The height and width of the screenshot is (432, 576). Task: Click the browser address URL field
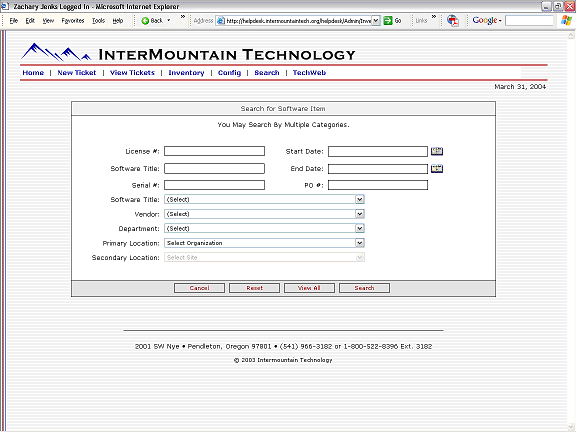[x=298, y=21]
